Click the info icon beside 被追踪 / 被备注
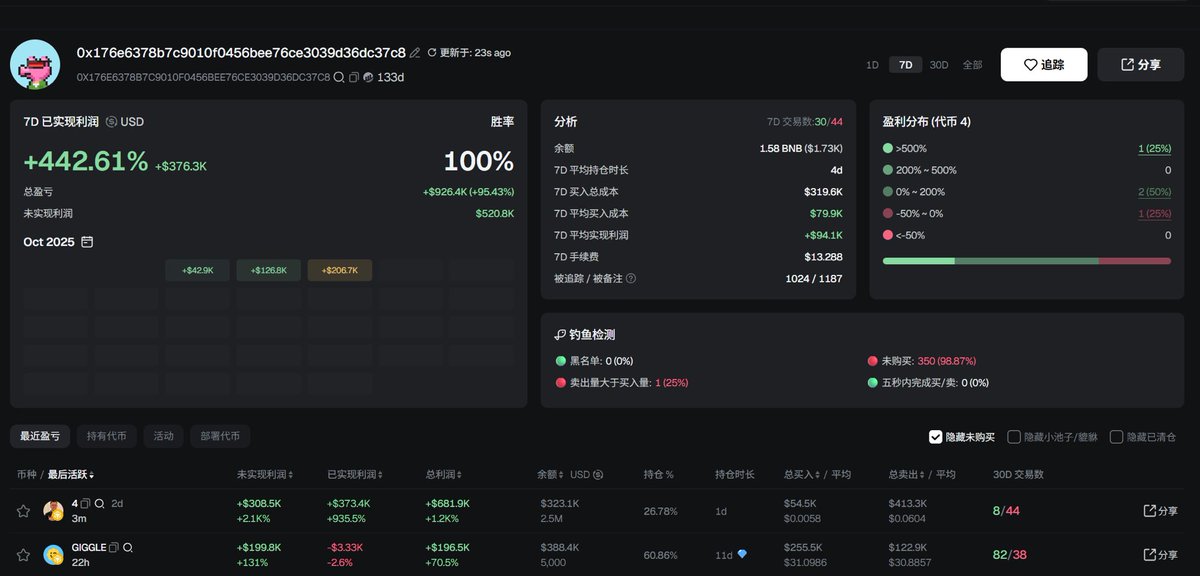The width and height of the screenshot is (1200, 576). click(631, 279)
